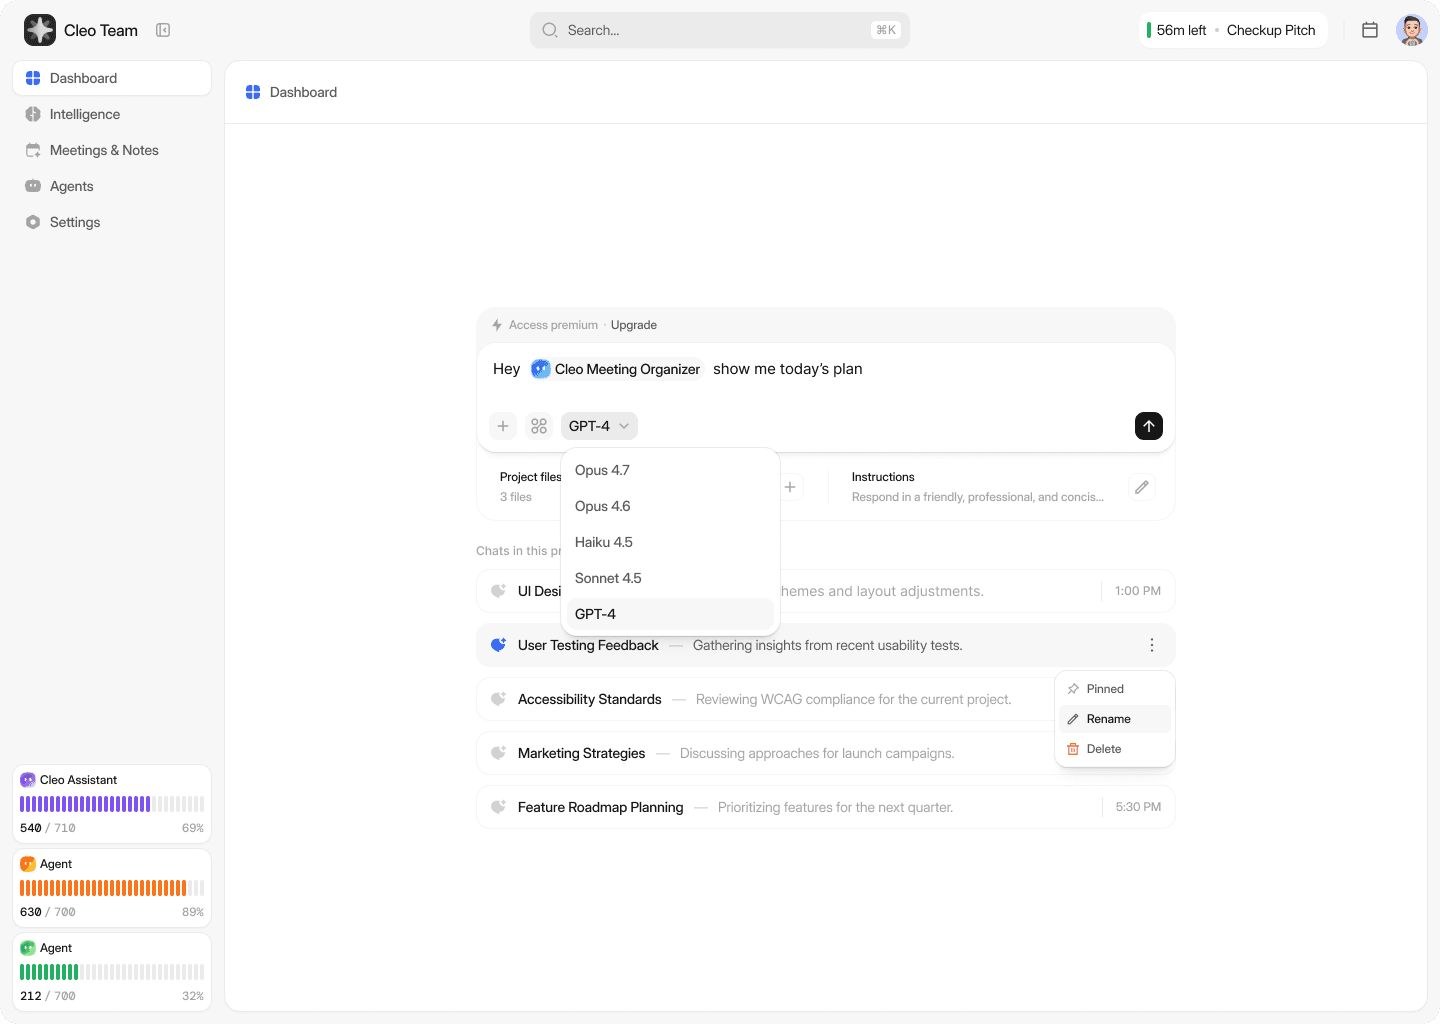
Task: Open the apps grid icon beside GPT-4
Action: pyautogui.click(x=539, y=426)
